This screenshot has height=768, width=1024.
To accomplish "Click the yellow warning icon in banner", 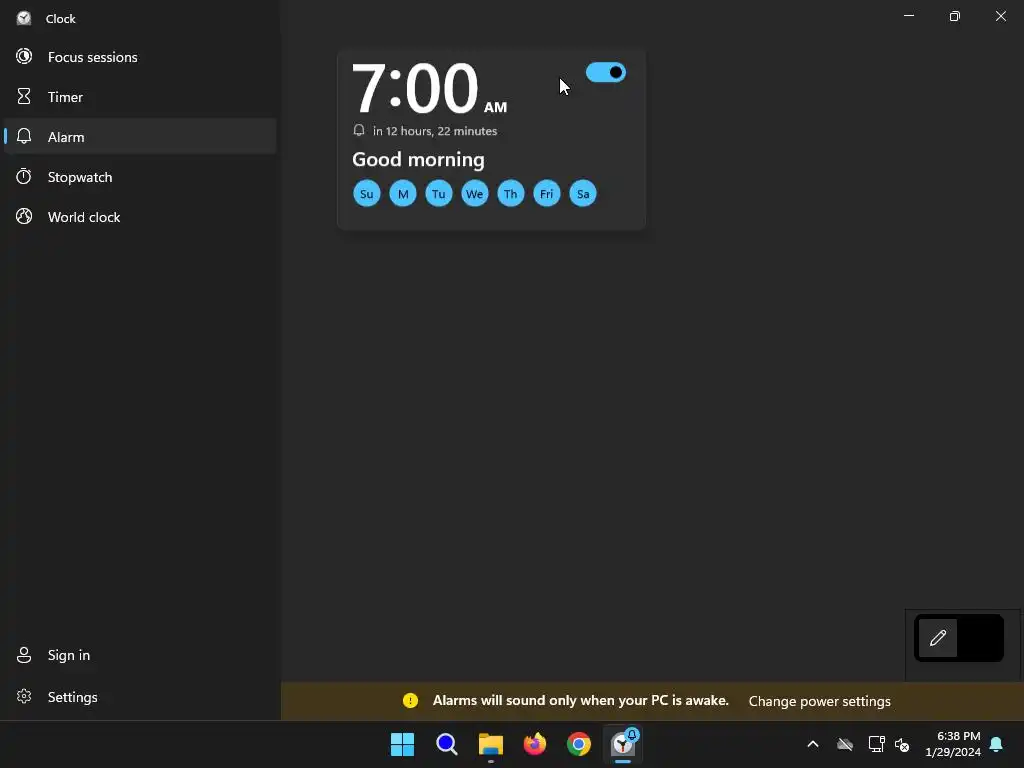I will coord(410,701).
